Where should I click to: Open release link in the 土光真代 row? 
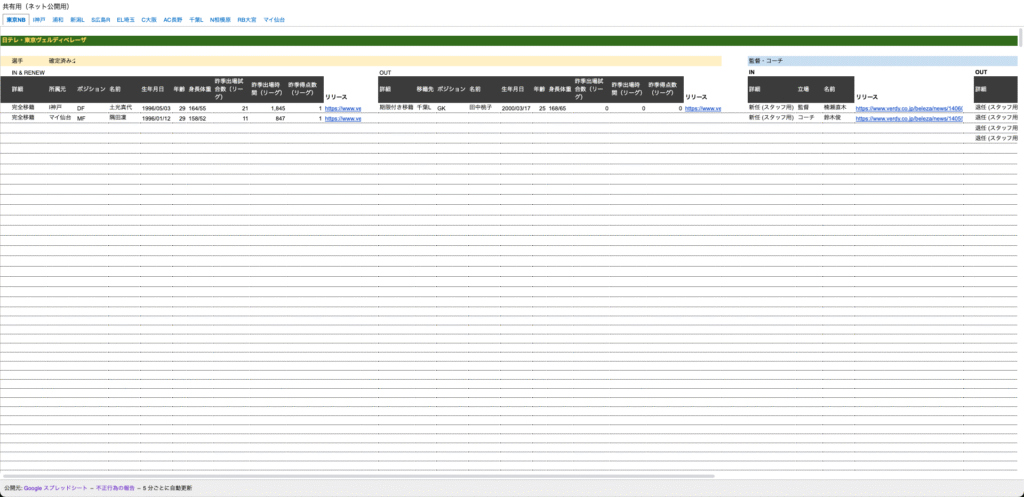(x=343, y=108)
